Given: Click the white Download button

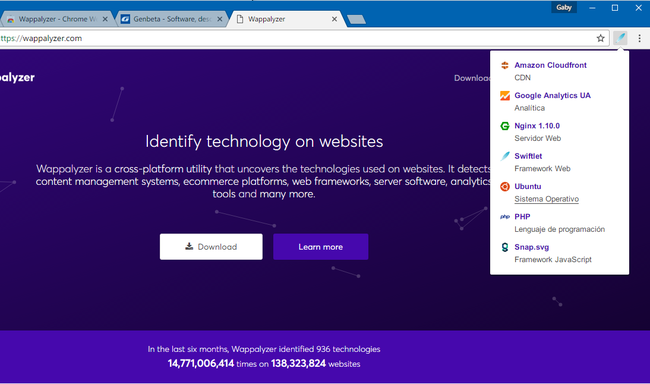Looking at the screenshot, I should 211,247.
